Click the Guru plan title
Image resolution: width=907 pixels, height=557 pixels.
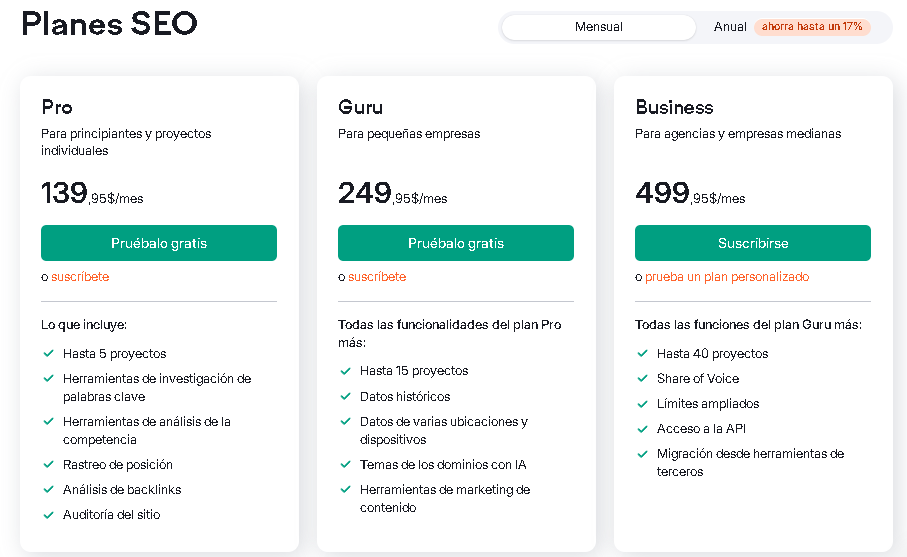coord(360,107)
